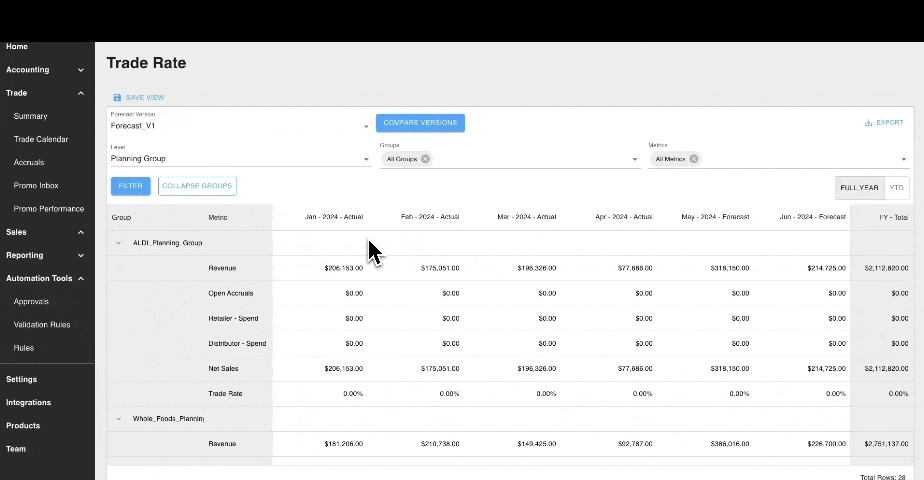
Task: Click the Jan - 2024 - Actual column header
Action: coord(334,217)
